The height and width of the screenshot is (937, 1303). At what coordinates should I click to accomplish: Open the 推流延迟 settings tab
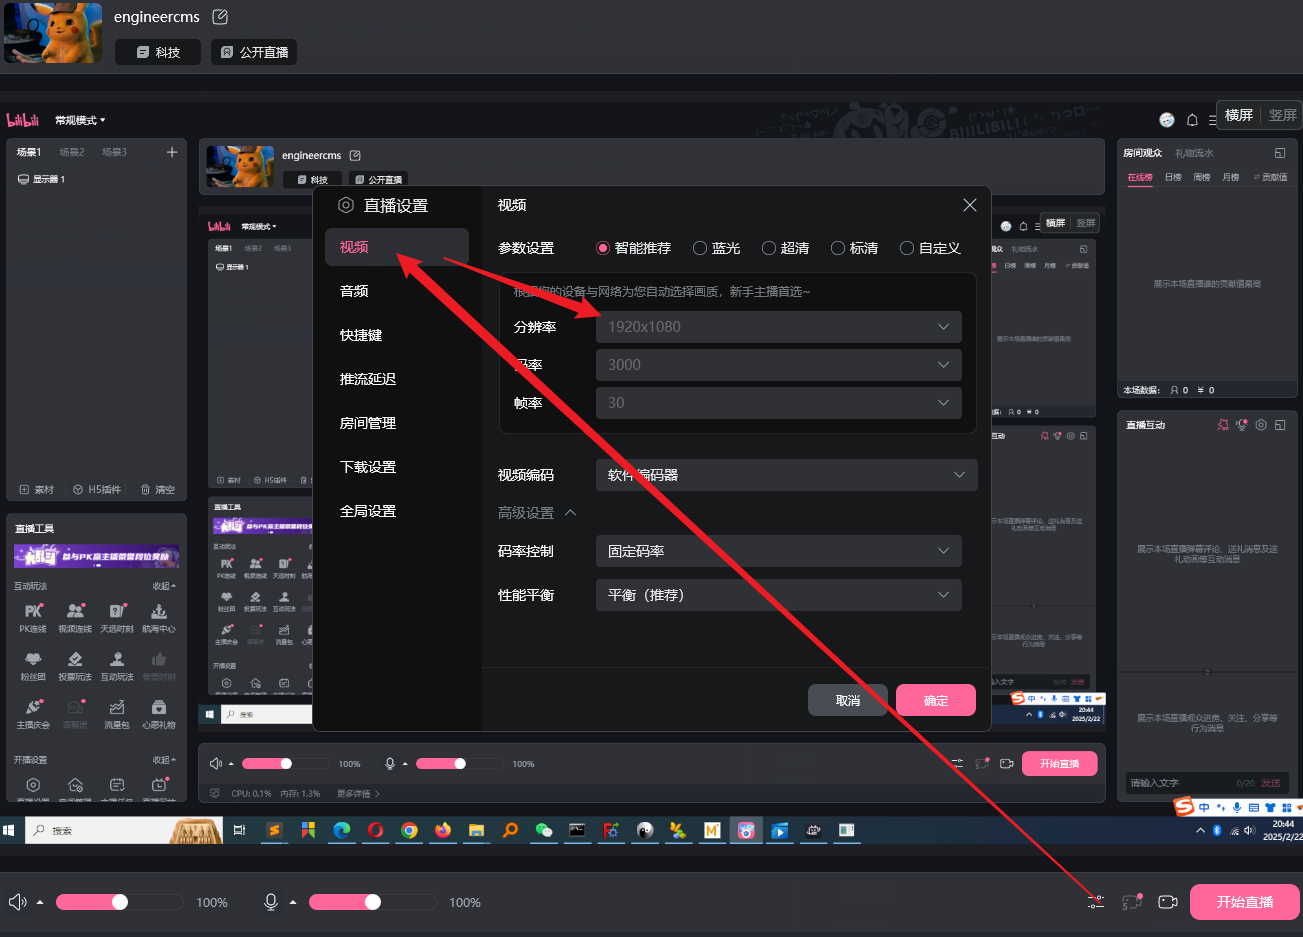pos(367,379)
